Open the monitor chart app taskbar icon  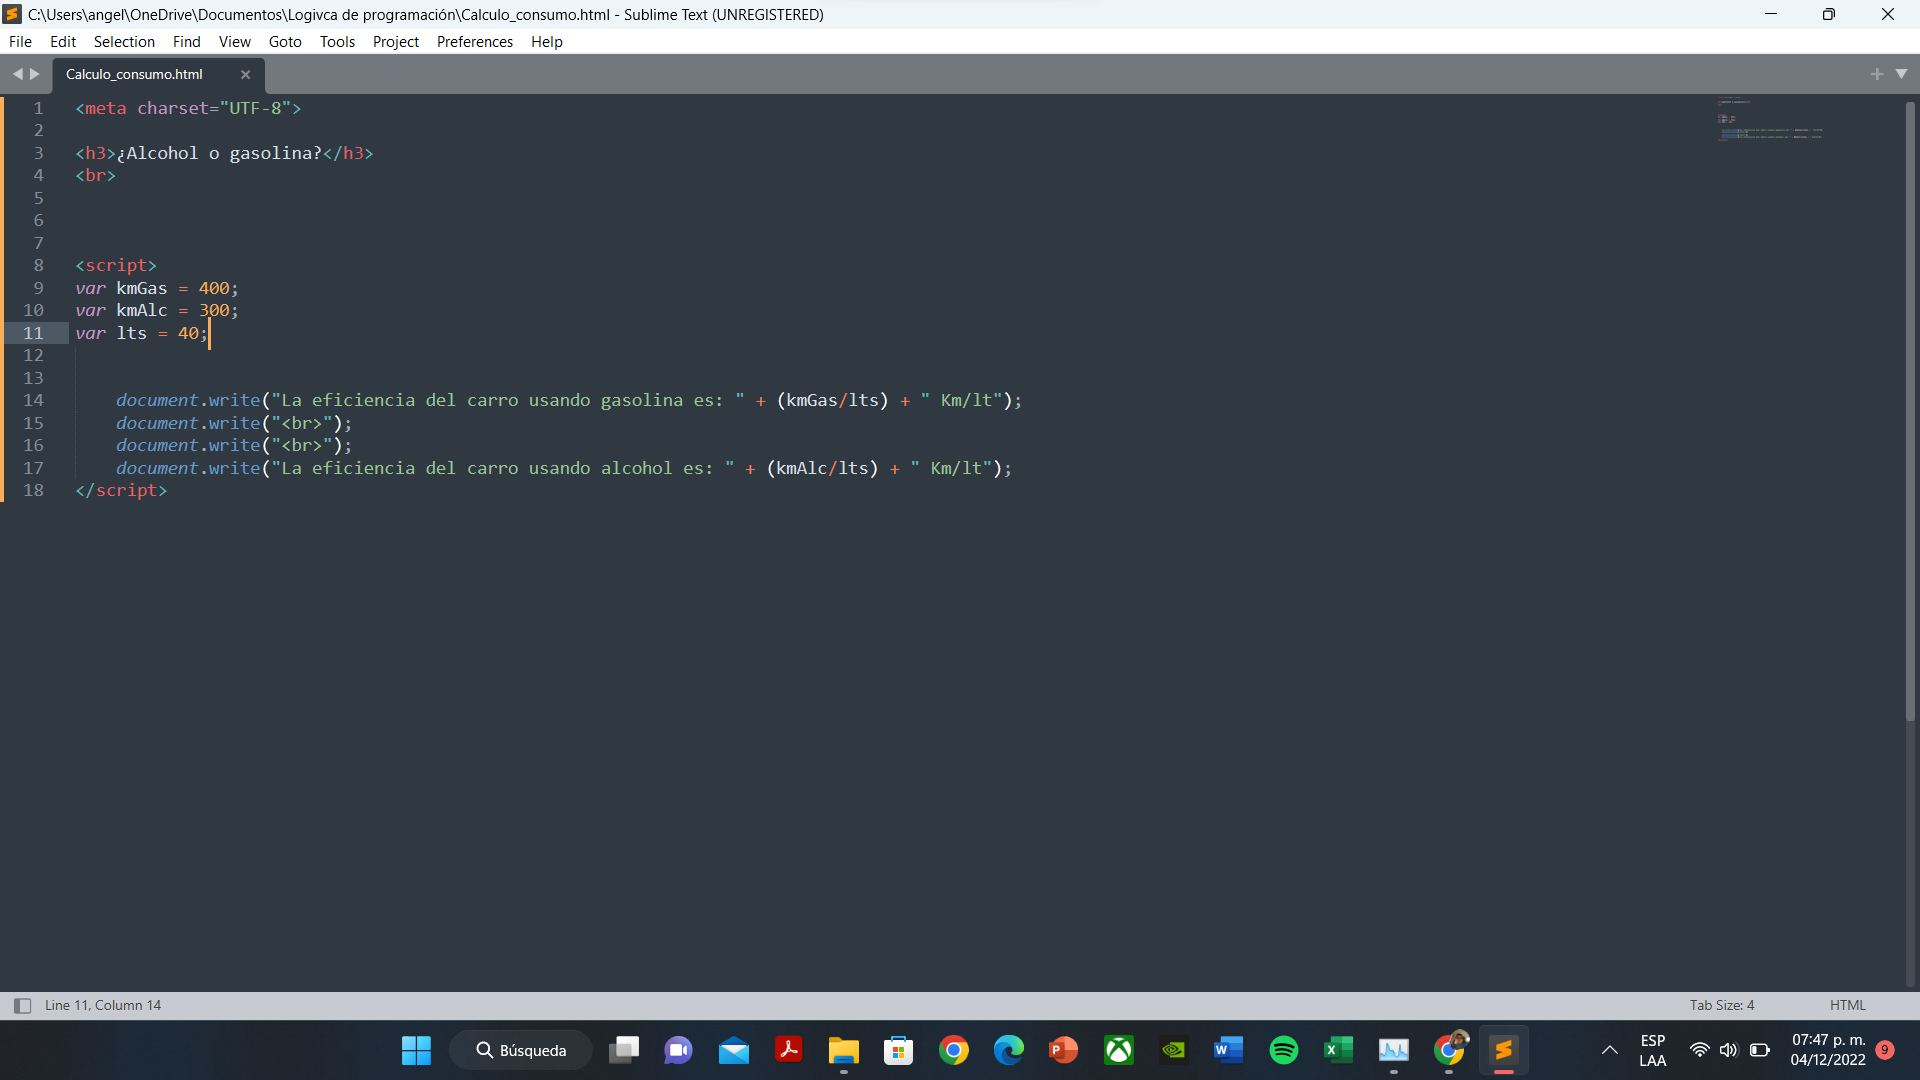(x=1393, y=1050)
